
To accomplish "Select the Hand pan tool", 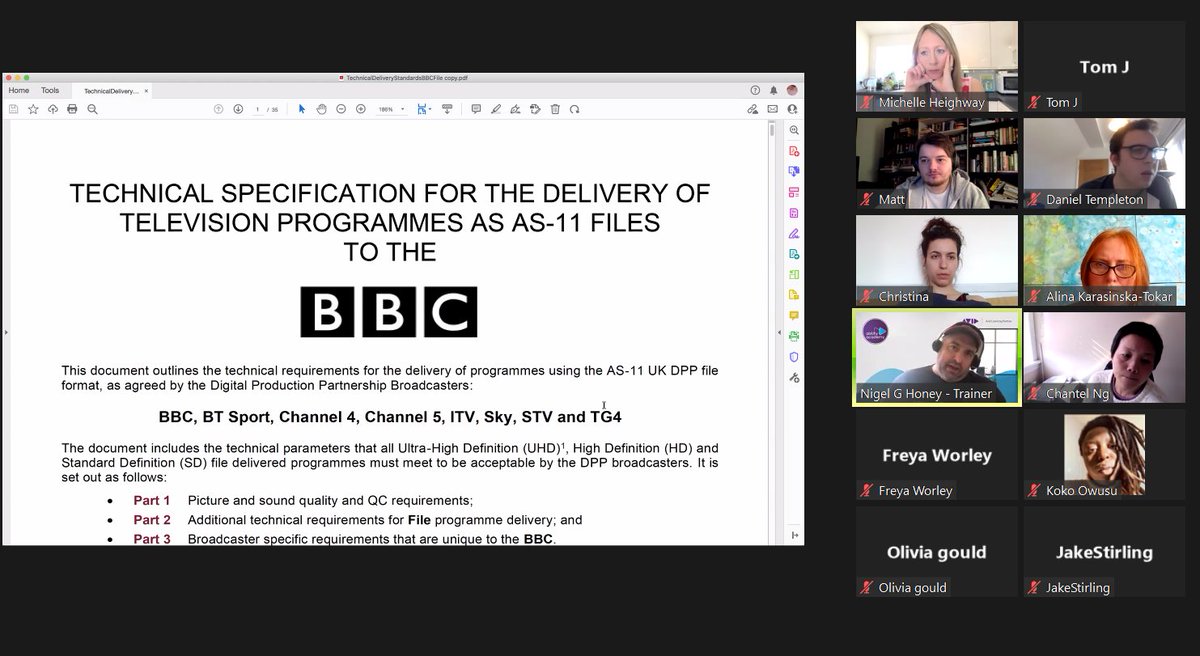I will (321, 109).
